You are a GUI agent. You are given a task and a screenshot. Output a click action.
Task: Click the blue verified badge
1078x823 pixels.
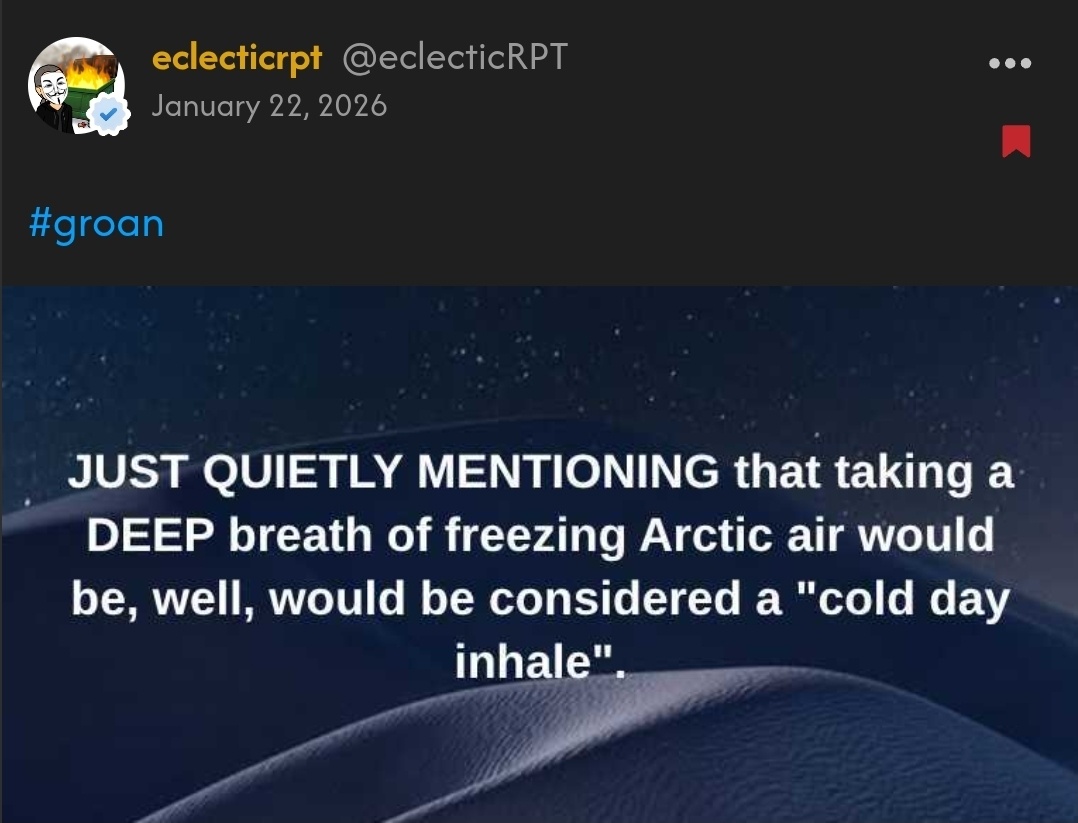pyautogui.click(x=108, y=116)
